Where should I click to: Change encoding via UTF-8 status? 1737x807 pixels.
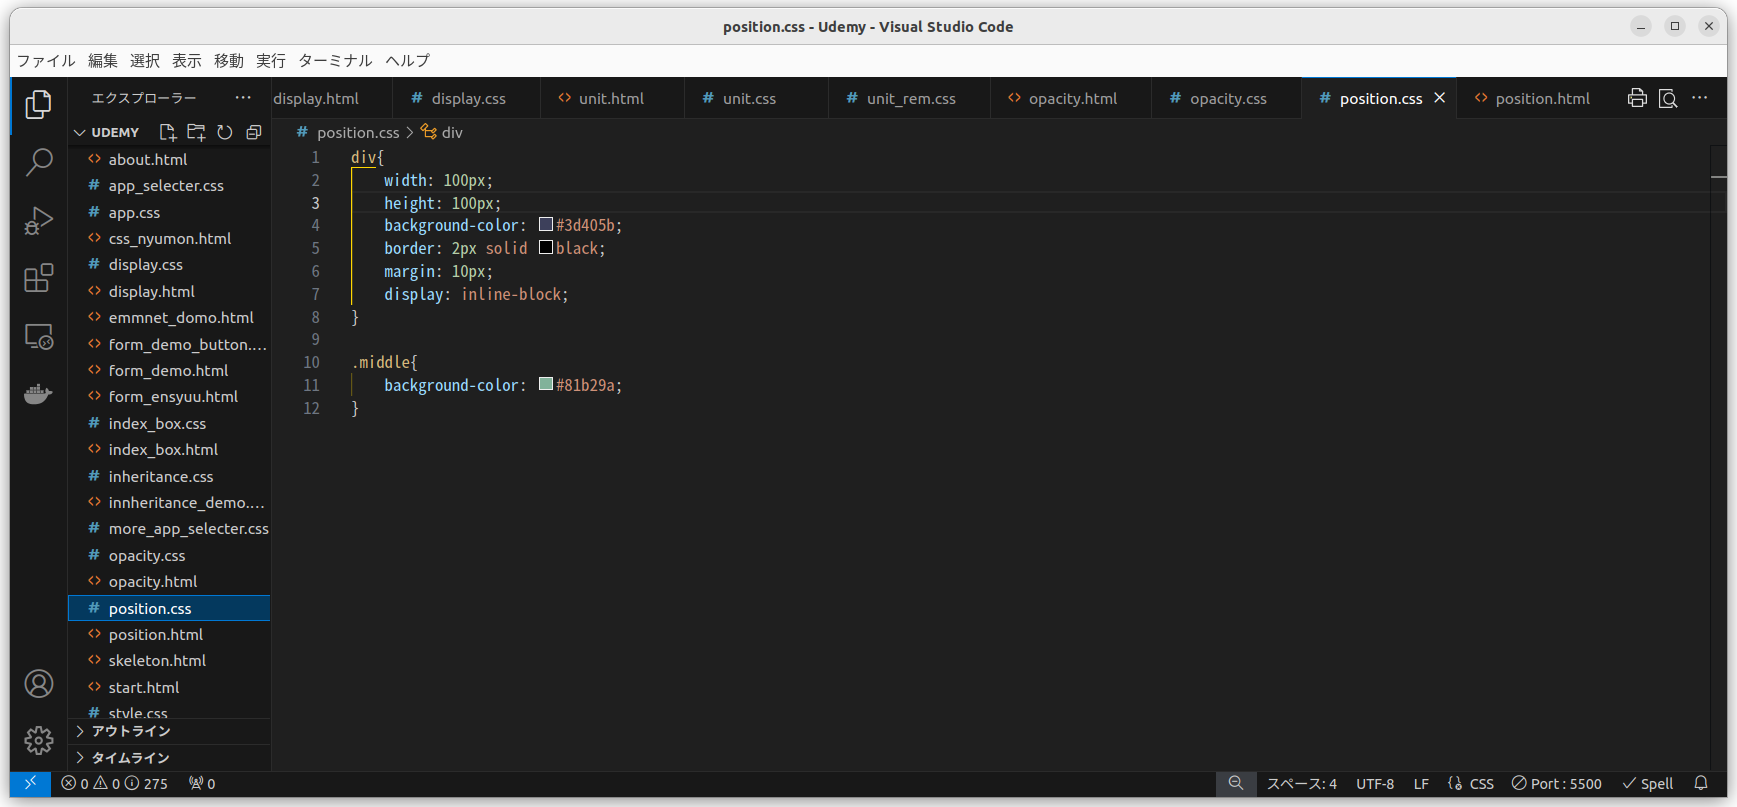1375,784
